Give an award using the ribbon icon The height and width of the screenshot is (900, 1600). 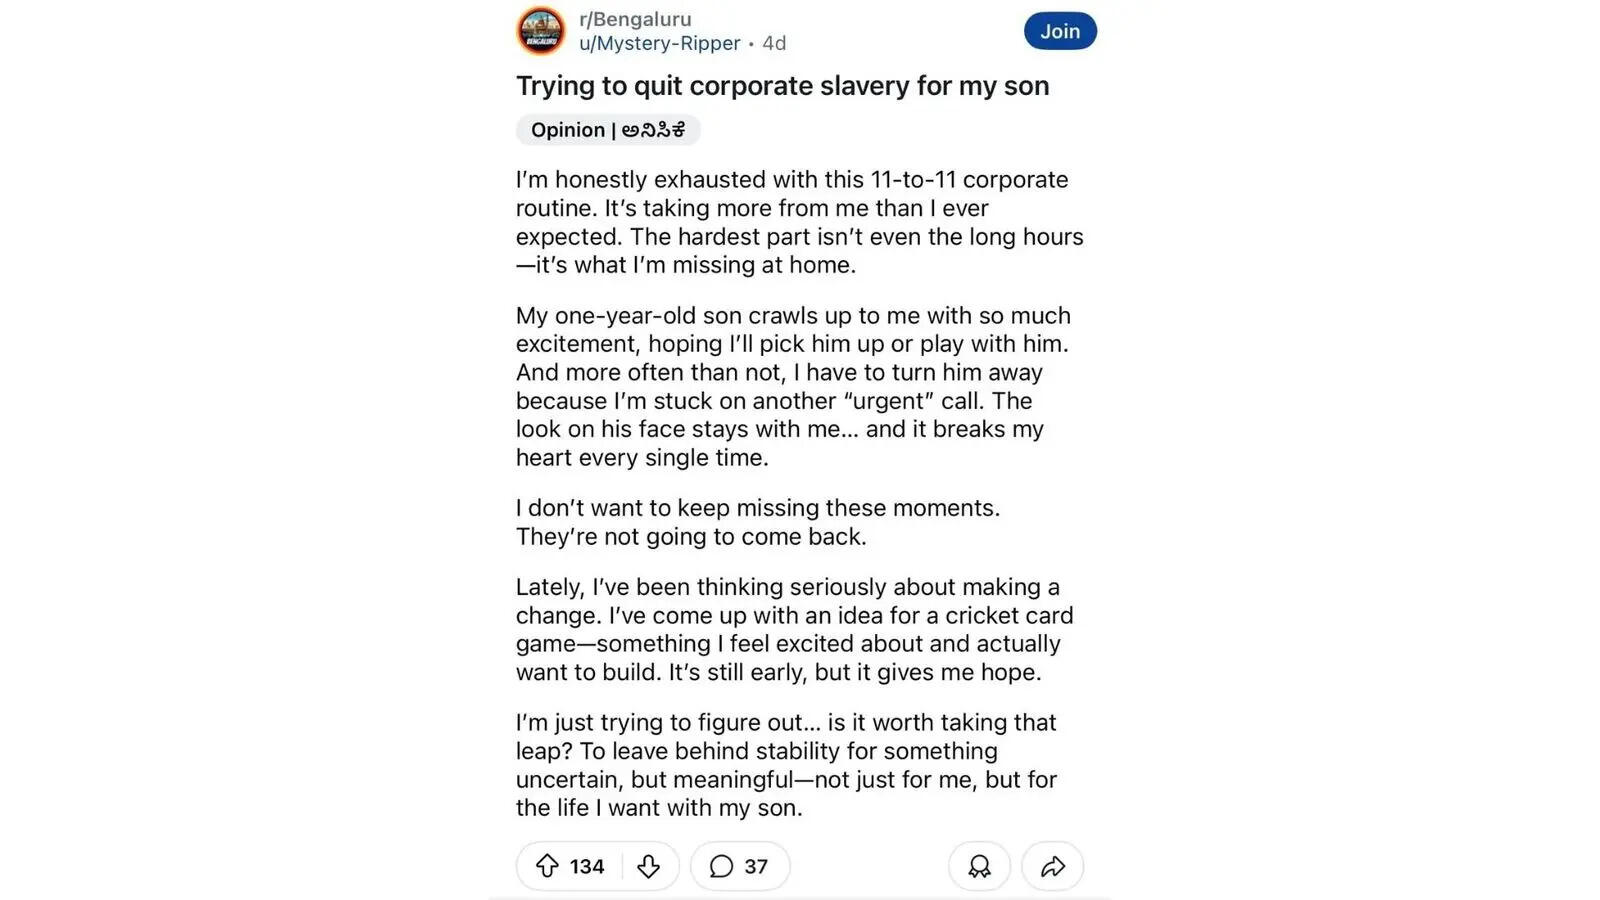[979, 867]
